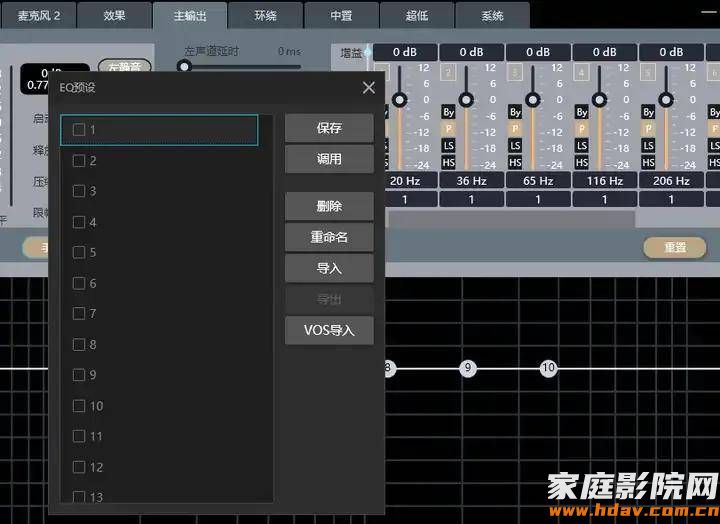Select LS low-shelf icon for 116 Hz band
Viewport: 720px width, 524px height.
[581, 146]
